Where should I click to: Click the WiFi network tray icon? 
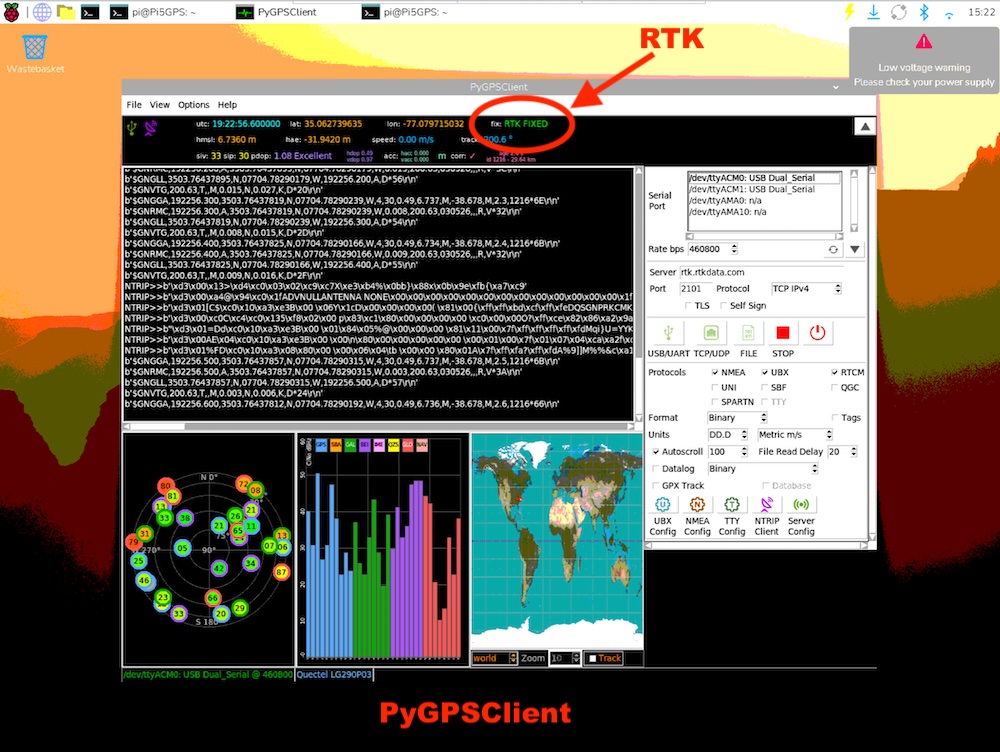click(x=949, y=13)
